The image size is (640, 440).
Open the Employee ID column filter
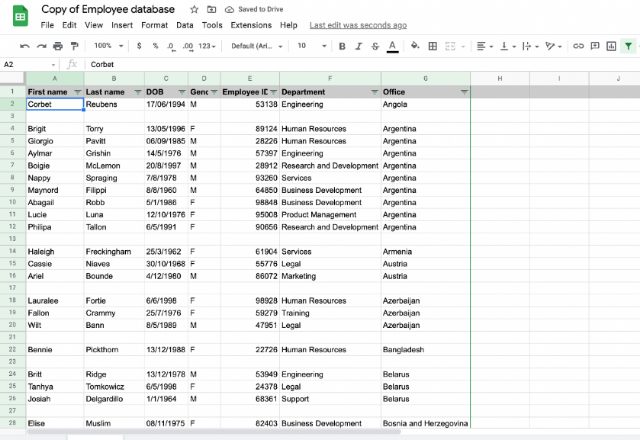(x=273, y=92)
